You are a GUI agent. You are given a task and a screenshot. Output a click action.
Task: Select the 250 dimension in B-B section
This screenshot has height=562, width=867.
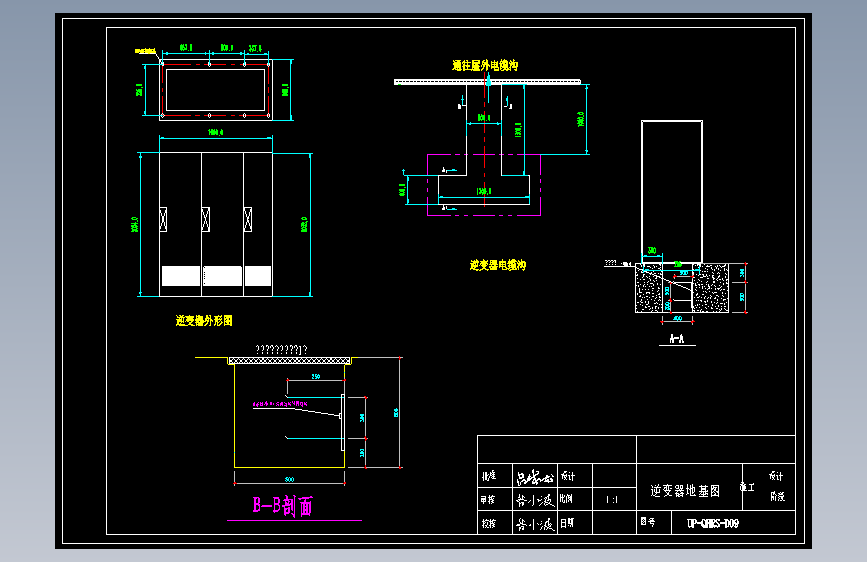pyautogui.click(x=316, y=376)
